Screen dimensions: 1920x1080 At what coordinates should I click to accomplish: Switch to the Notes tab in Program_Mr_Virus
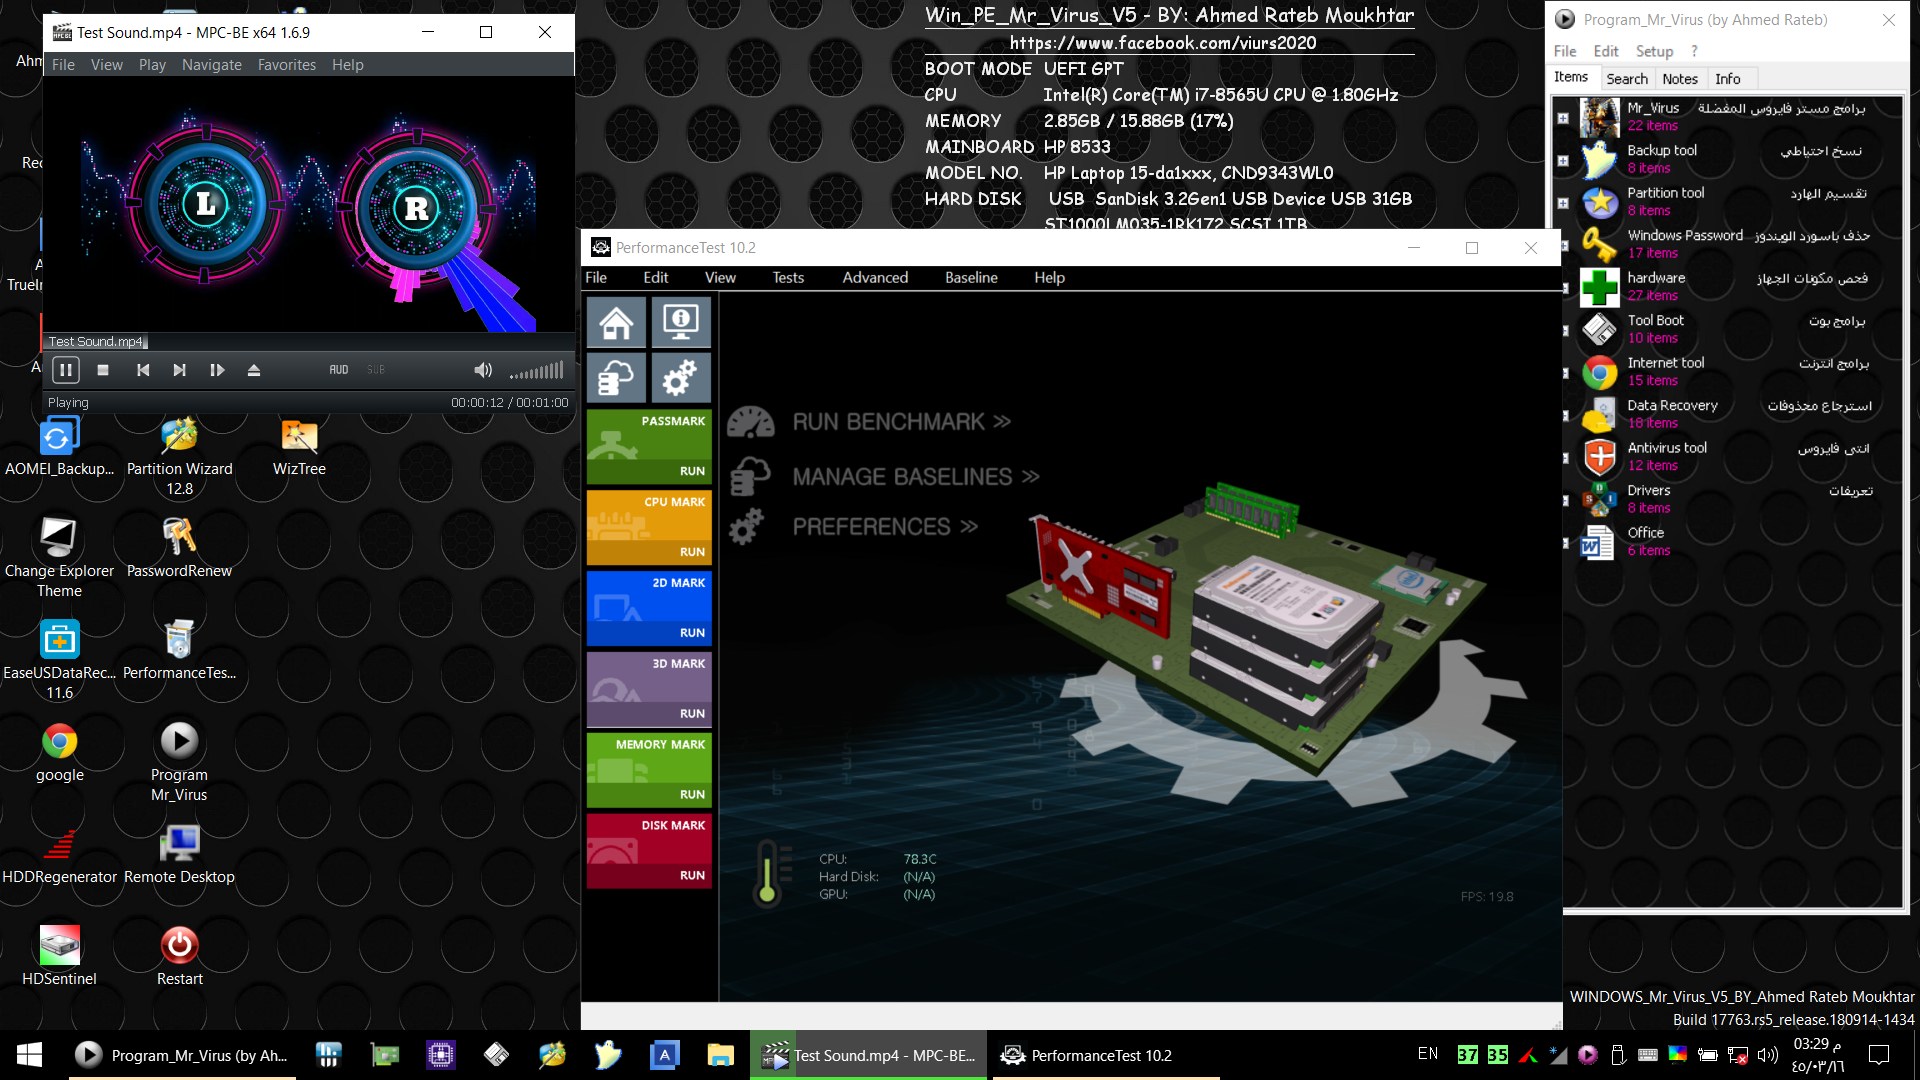coord(1680,79)
